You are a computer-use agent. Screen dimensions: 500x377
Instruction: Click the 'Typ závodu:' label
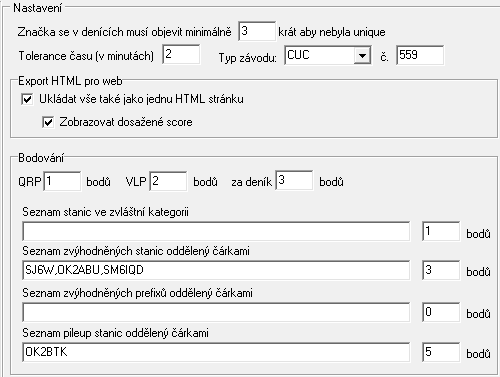(248, 58)
